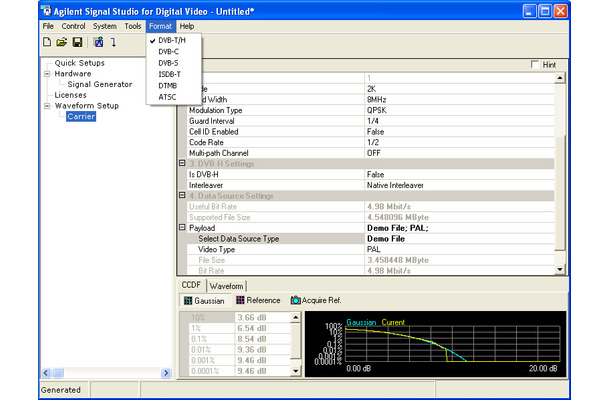The height and width of the screenshot is (400, 610).
Task: Click CCDF table scroll down arrow
Action: click(296, 371)
